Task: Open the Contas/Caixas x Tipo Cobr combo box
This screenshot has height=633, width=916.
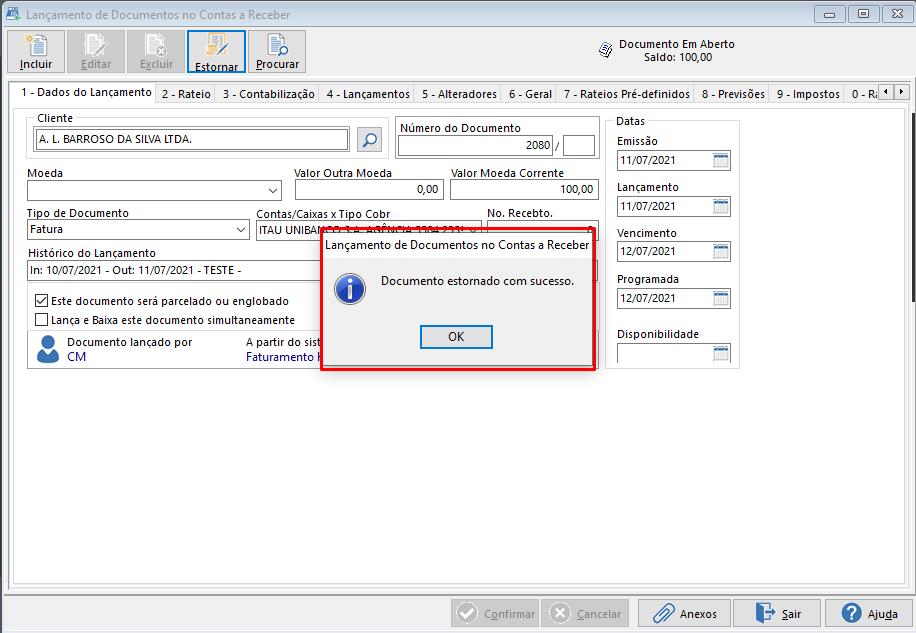Action: click(x=369, y=230)
